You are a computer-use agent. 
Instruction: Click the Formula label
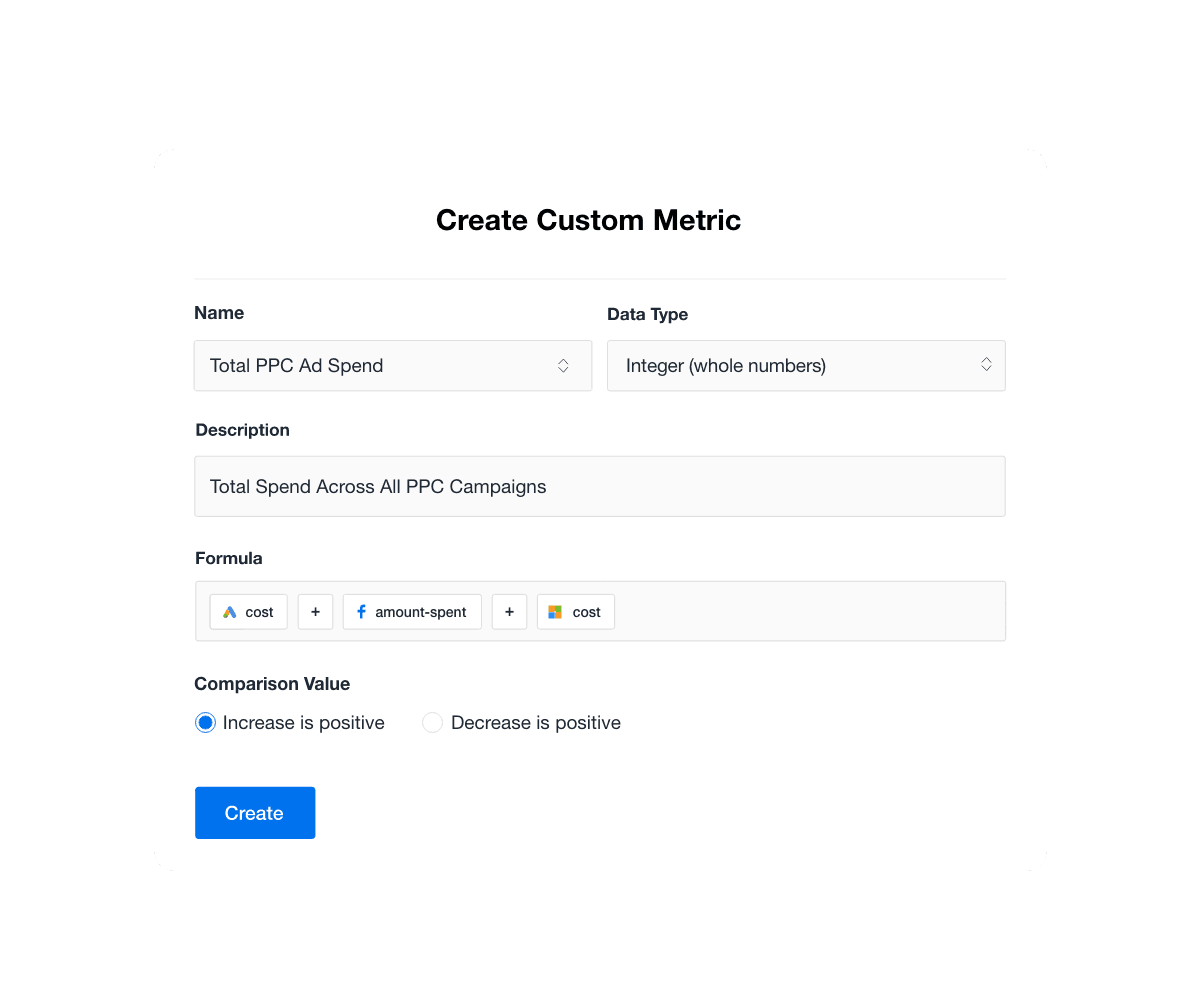[228, 558]
